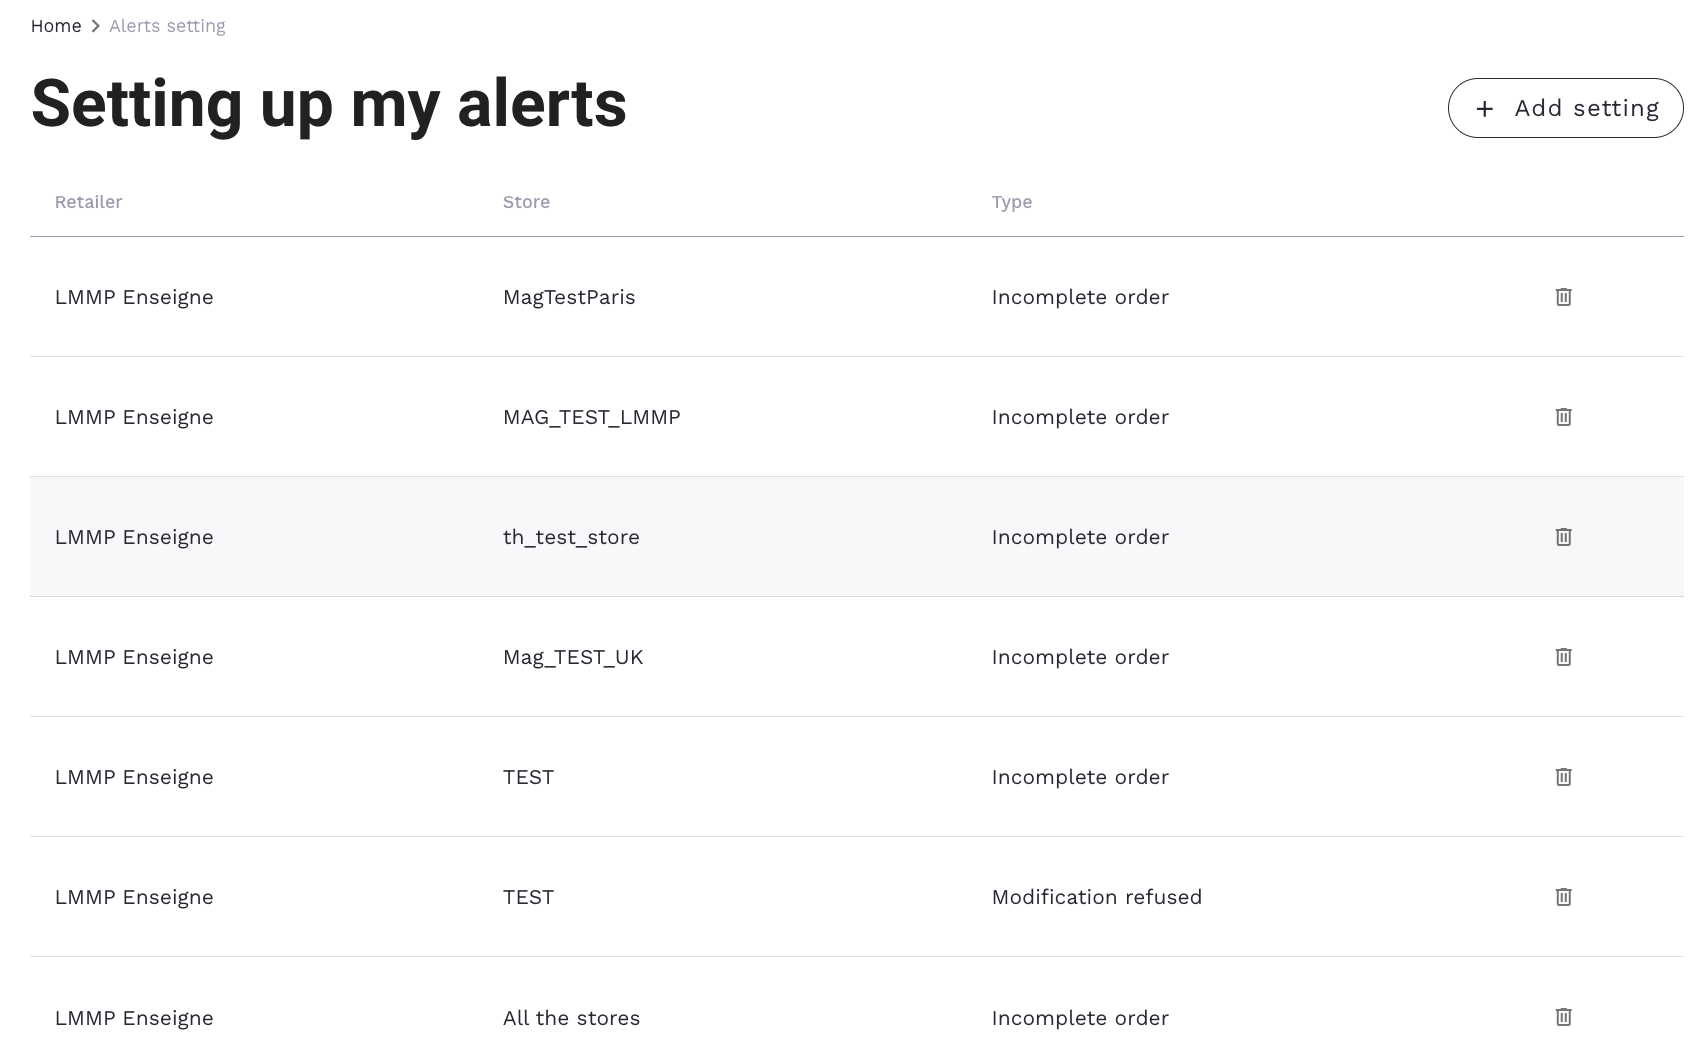Delete the MagTestParis alert setting
This screenshot has width=1700, height=1056.
pyautogui.click(x=1563, y=297)
